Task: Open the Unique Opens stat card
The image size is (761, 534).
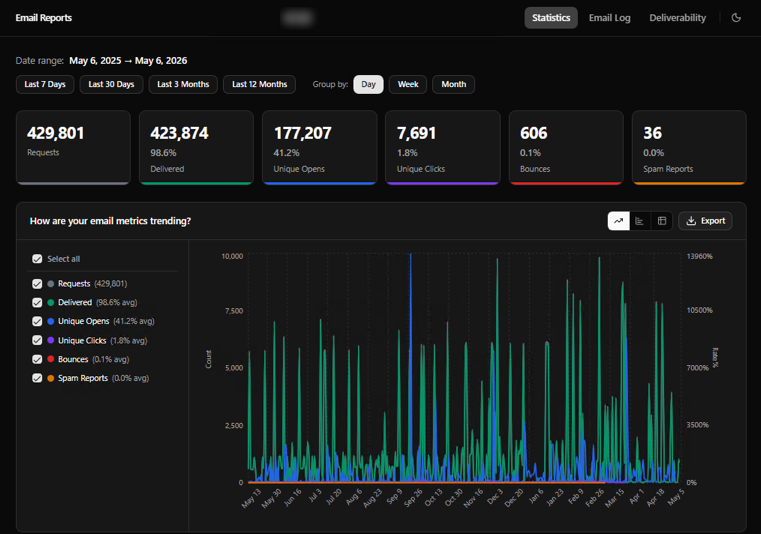Action: click(319, 148)
